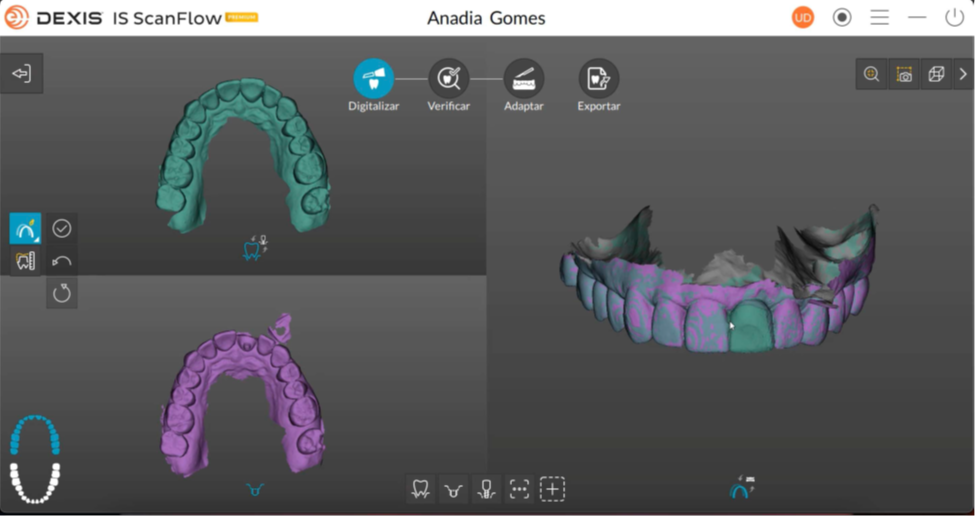Undo the last scan action
Image resolution: width=975 pixels, height=516 pixels.
(x=62, y=261)
